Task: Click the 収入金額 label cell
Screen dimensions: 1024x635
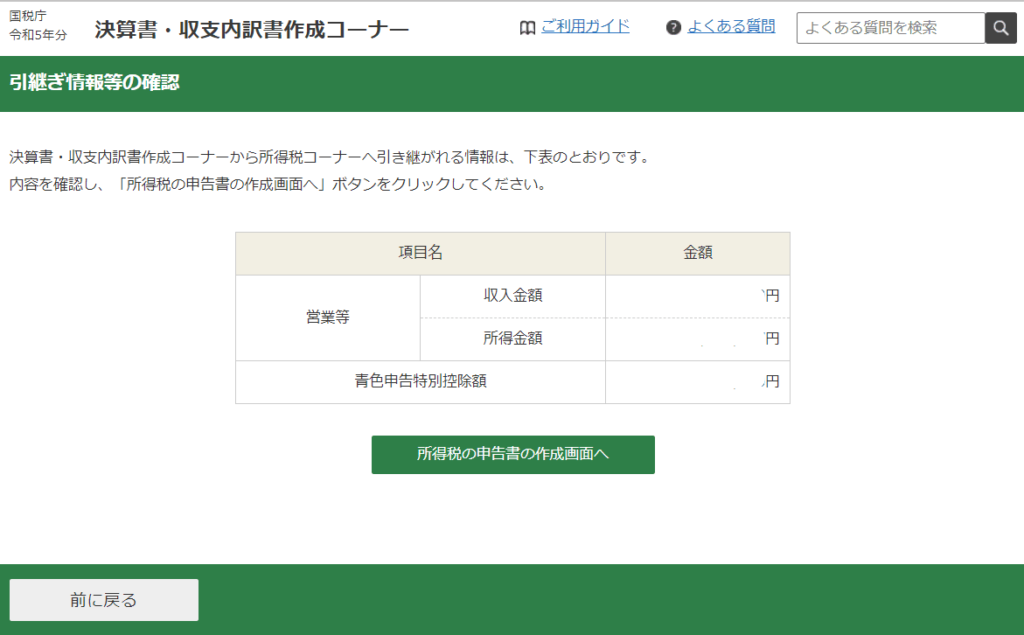Action: 512,296
